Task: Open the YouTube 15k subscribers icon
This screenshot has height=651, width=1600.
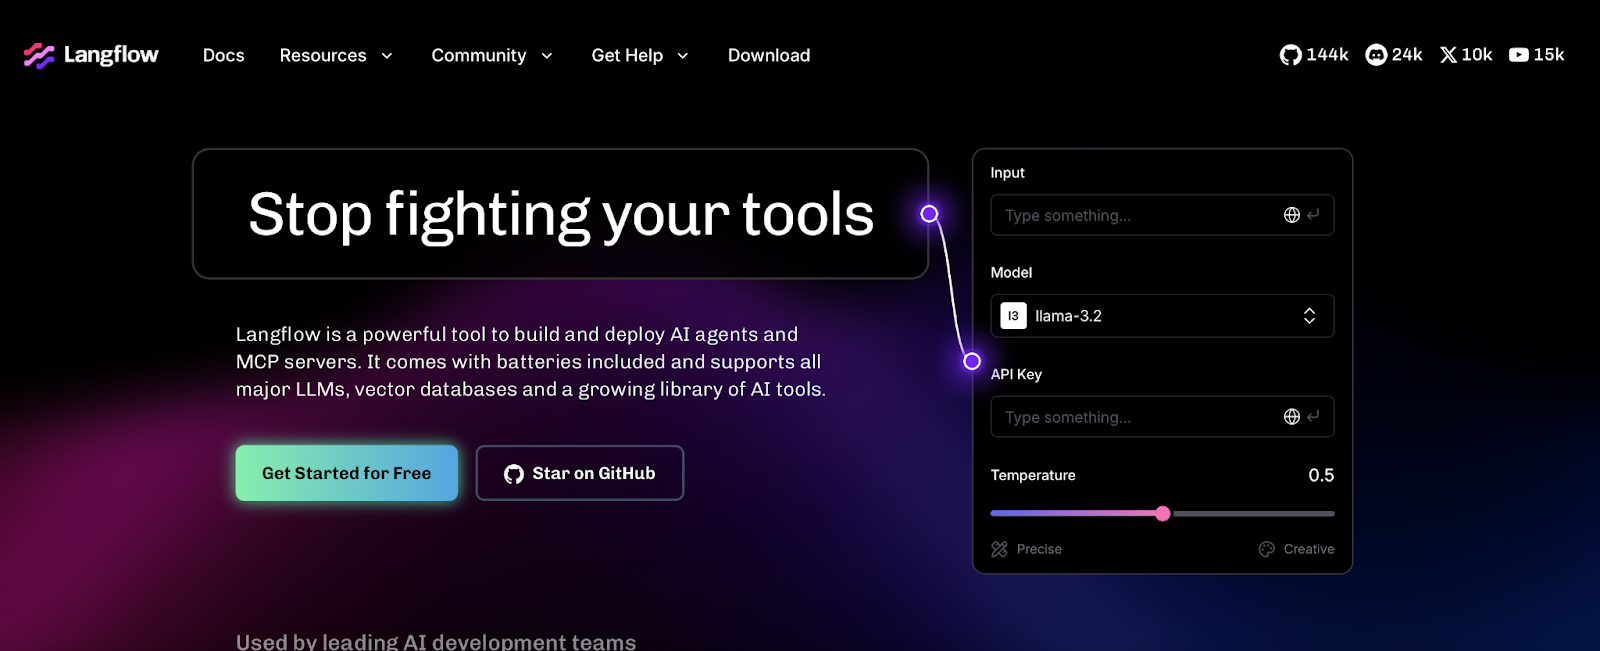Action: [1519, 55]
